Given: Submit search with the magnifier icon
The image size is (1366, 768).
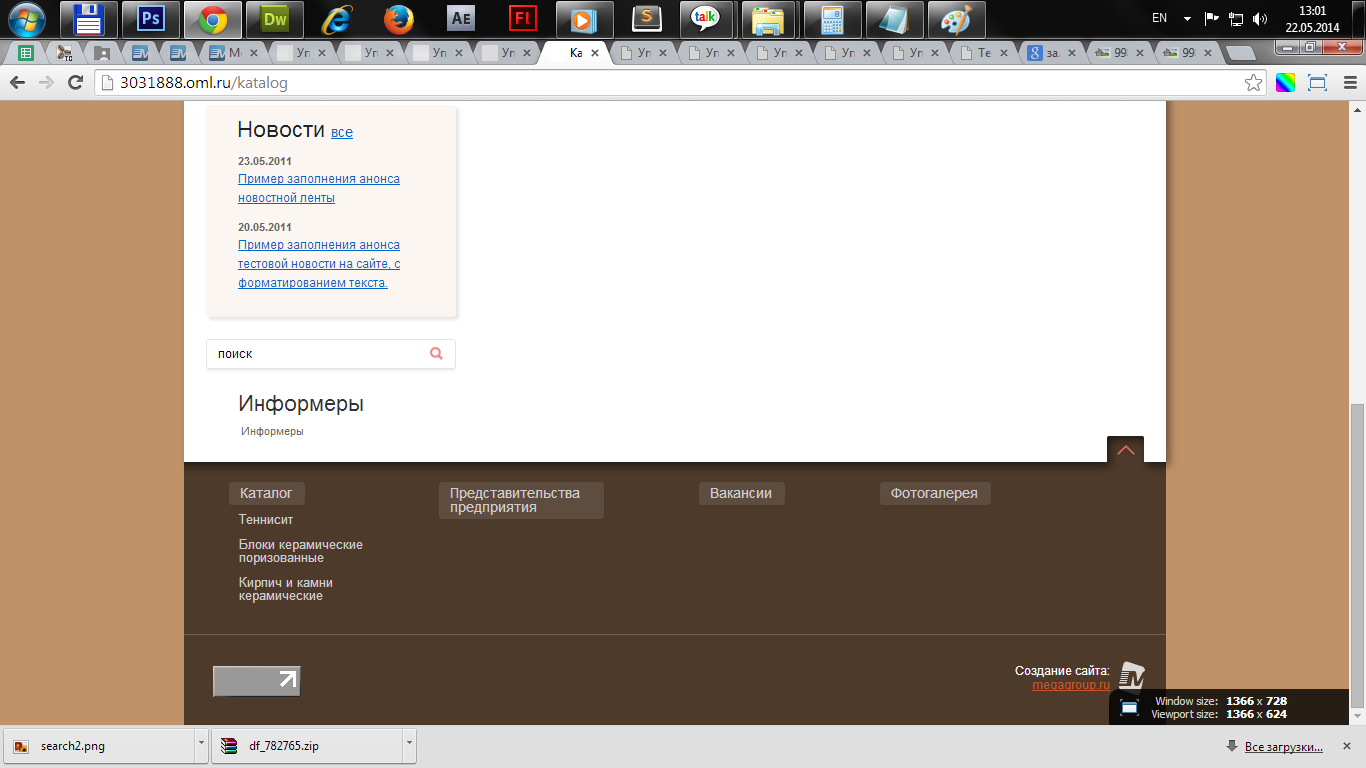Looking at the screenshot, I should pos(436,353).
